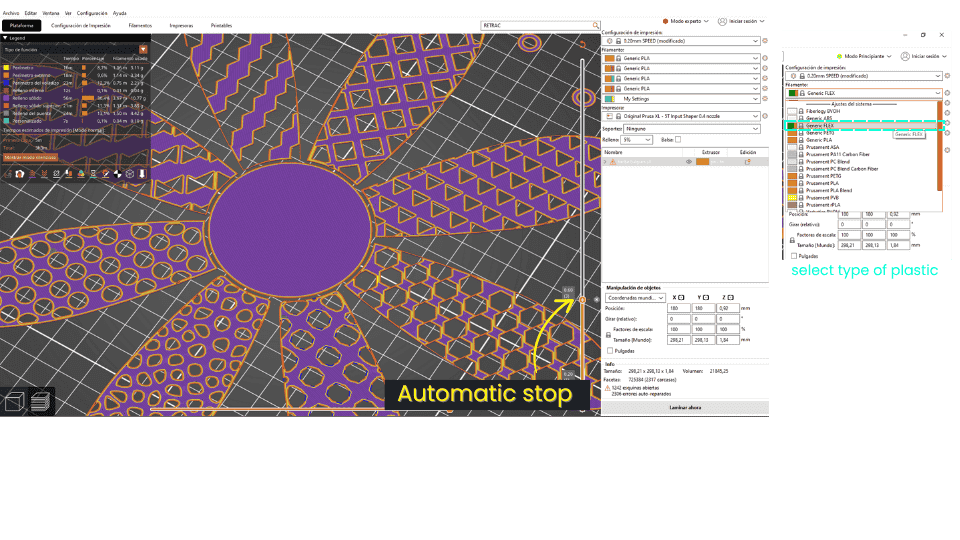Image resolution: width=960 pixels, height=540 pixels.
Task: Click the layers preview view icon
Action: (x=38, y=402)
